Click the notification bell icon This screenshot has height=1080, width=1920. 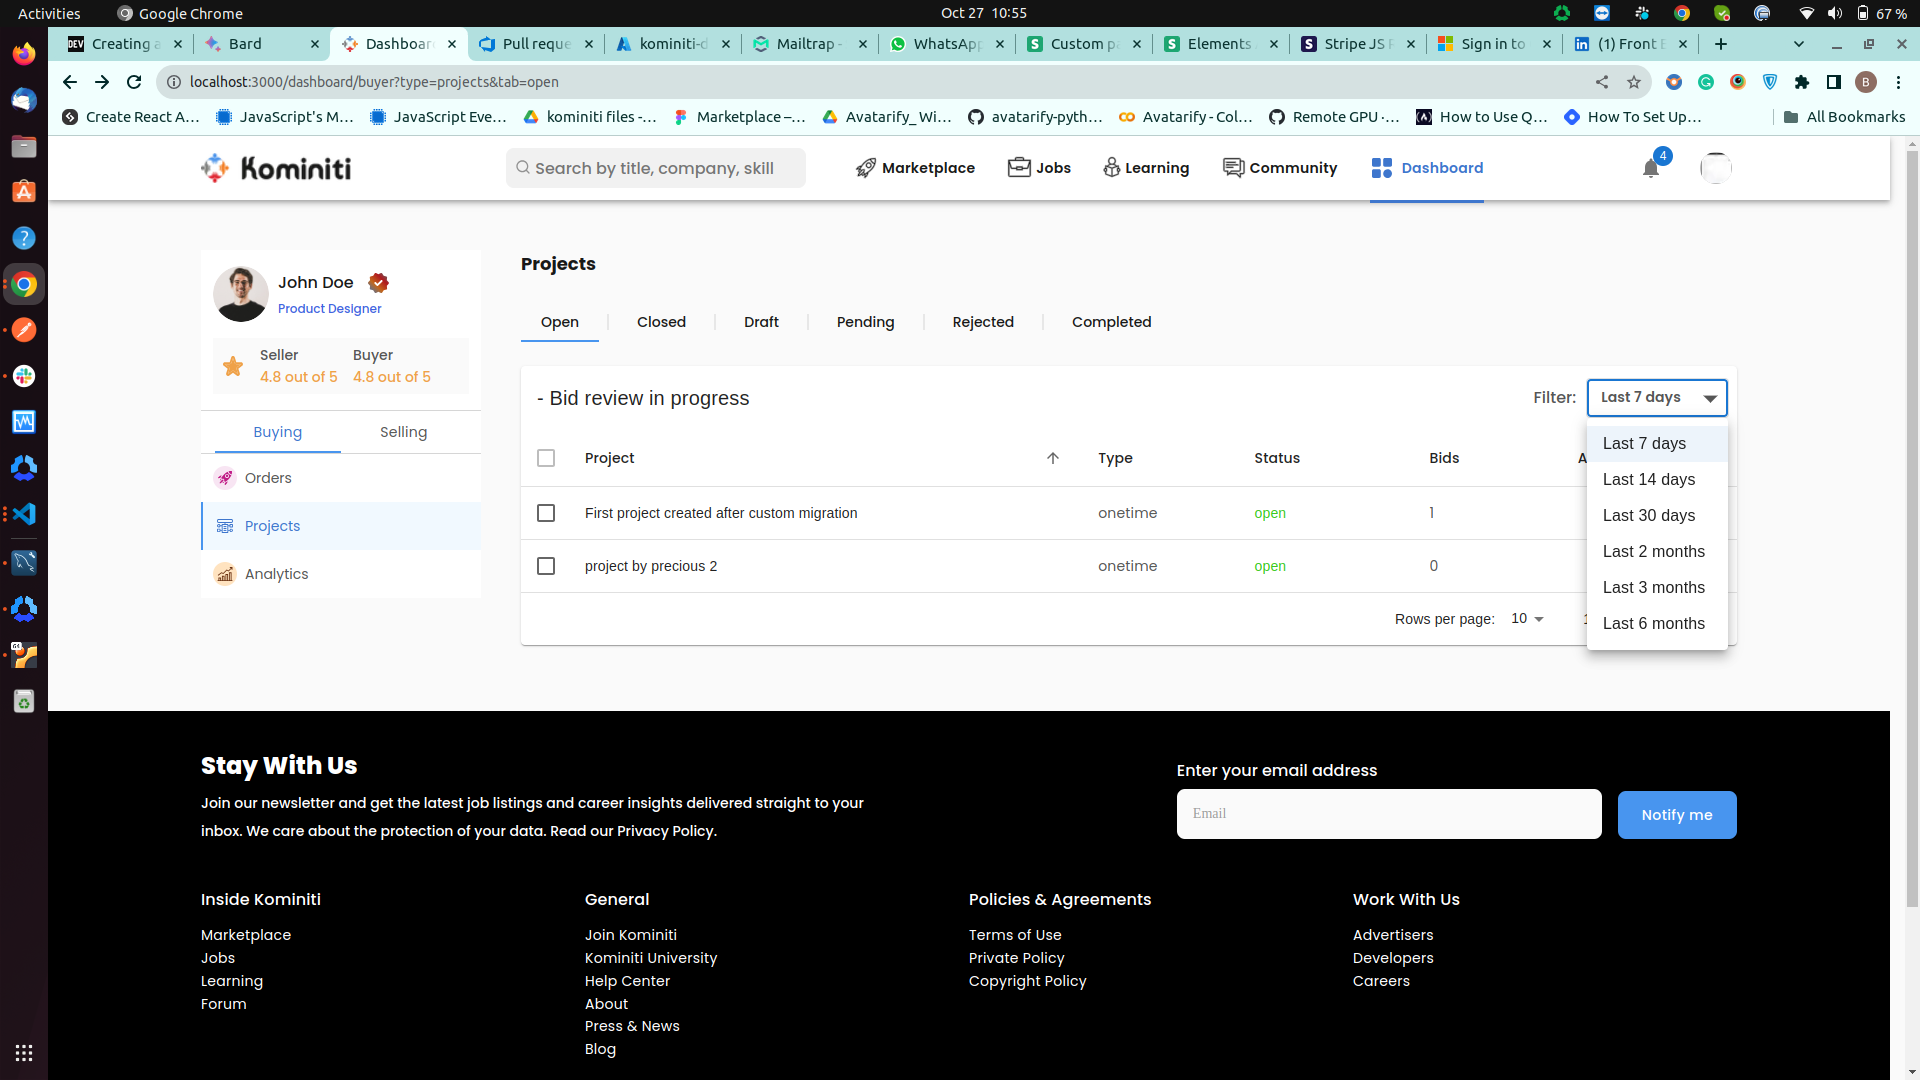pos(1651,168)
